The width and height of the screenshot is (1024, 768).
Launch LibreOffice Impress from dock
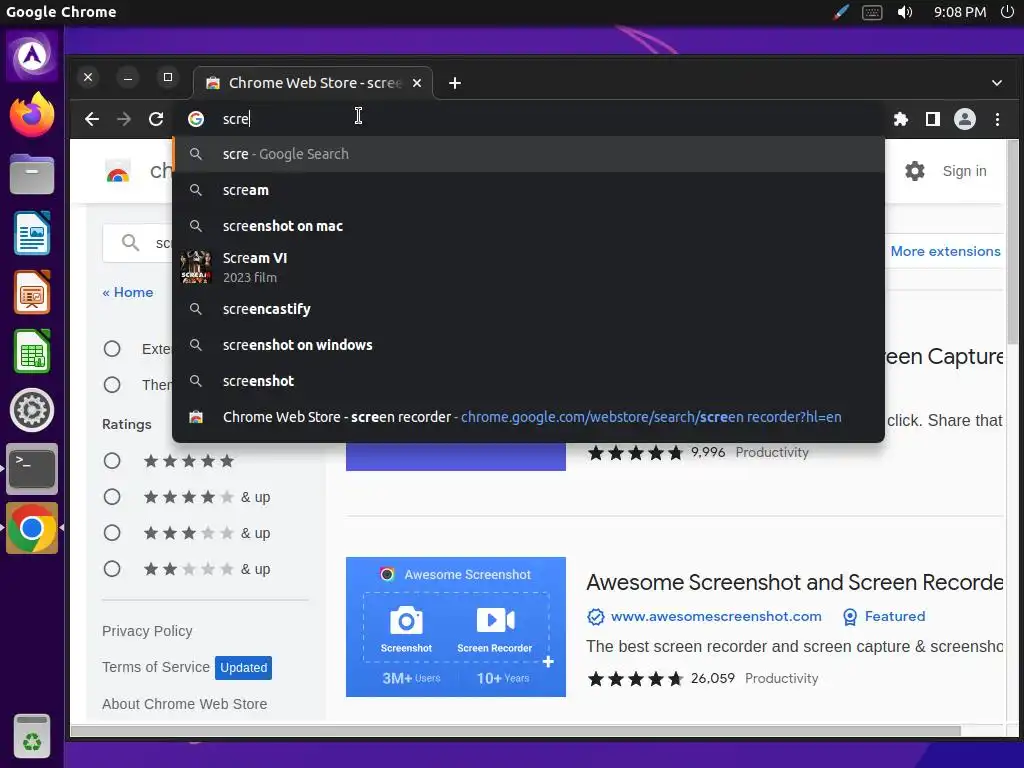tap(32, 292)
